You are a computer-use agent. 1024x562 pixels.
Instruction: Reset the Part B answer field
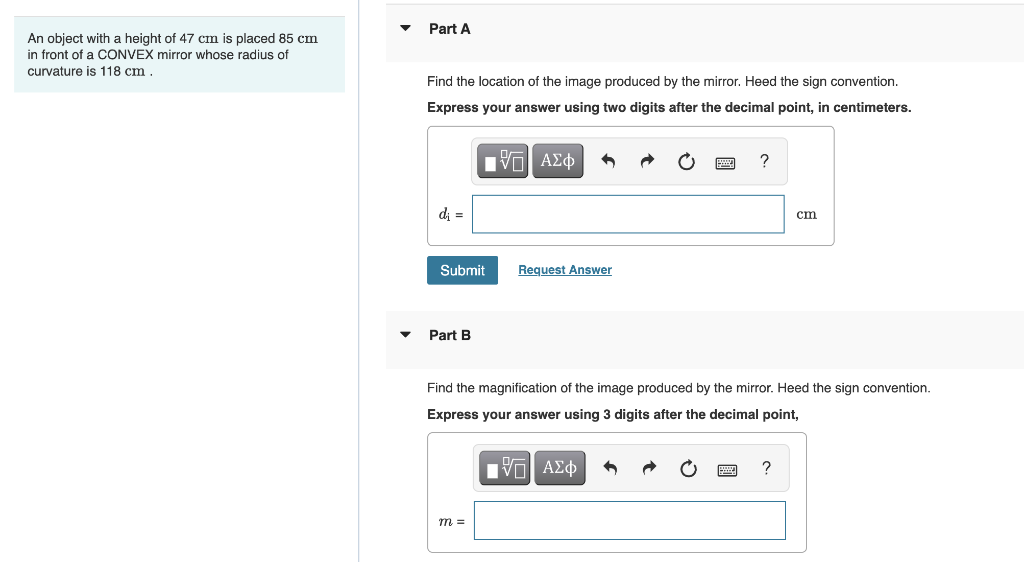pyautogui.click(x=688, y=469)
